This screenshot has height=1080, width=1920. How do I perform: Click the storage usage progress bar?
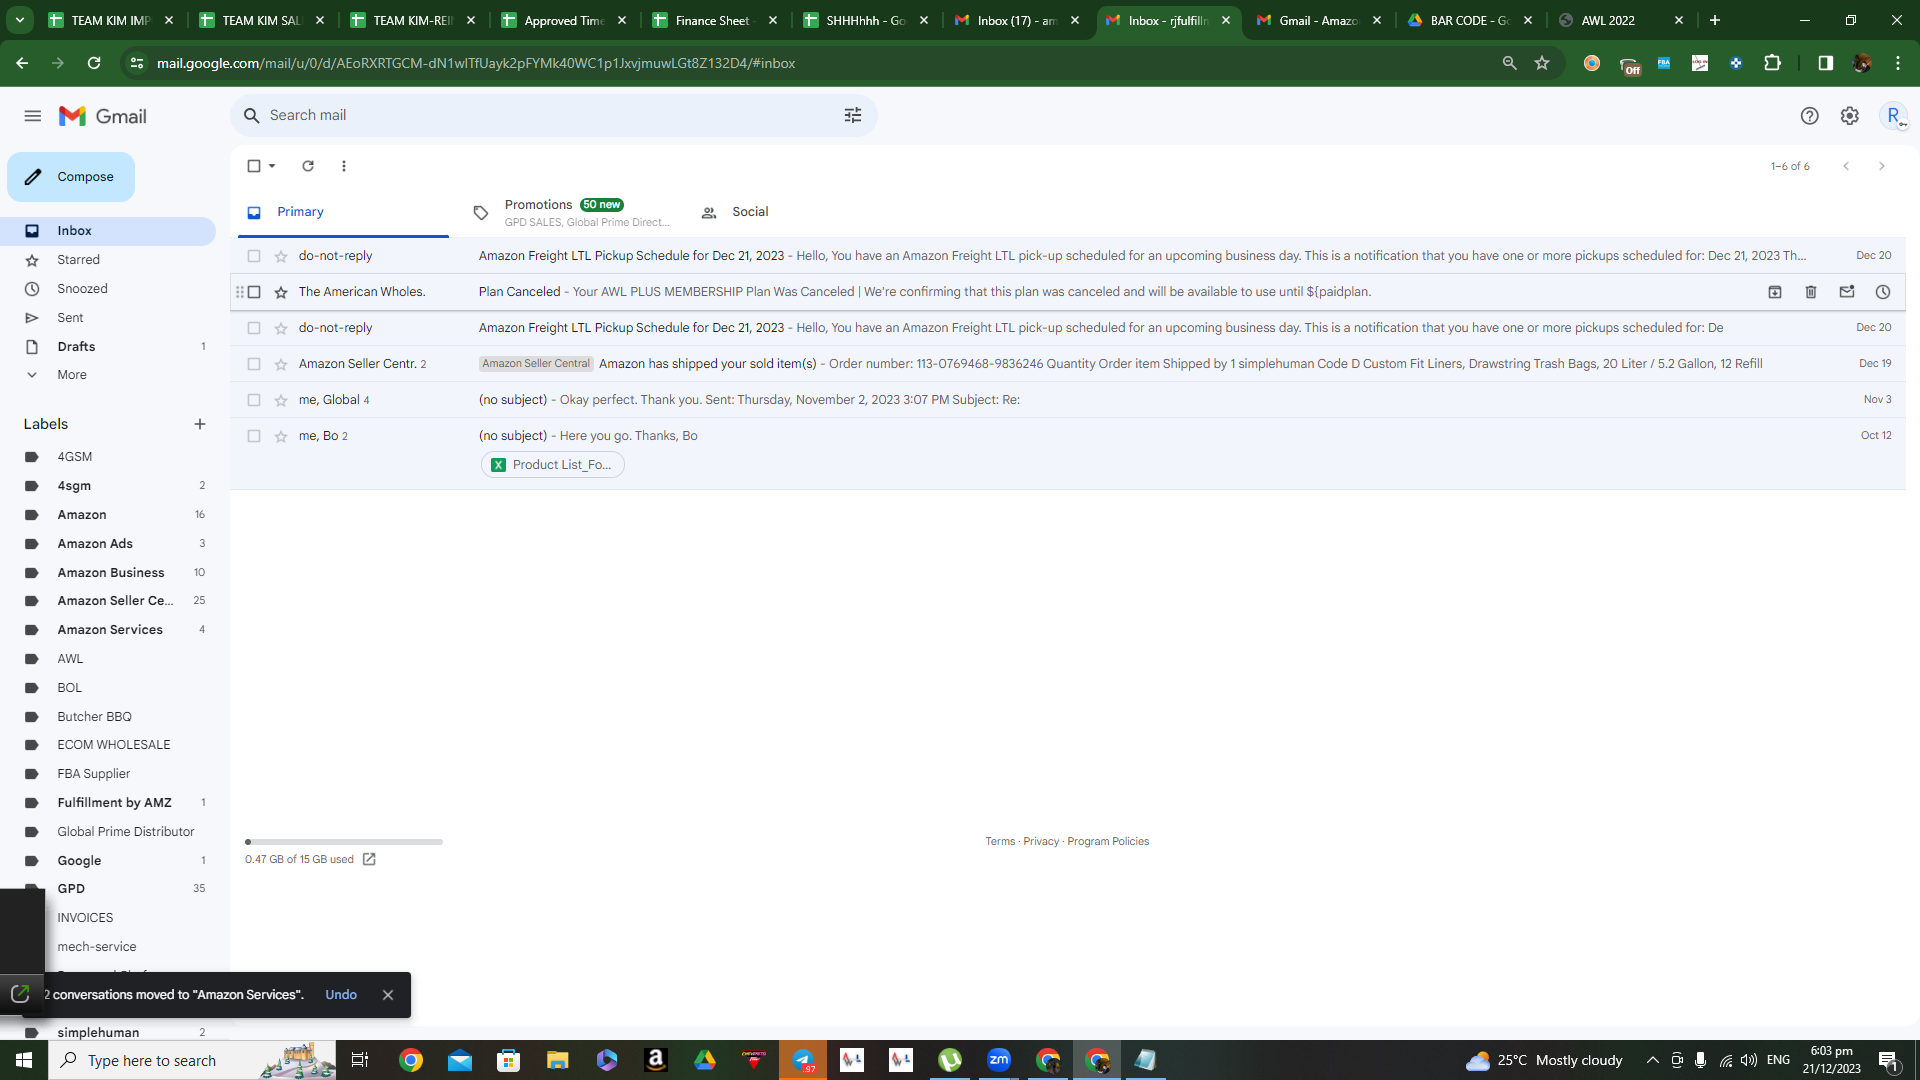pyautogui.click(x=344, y=842)
